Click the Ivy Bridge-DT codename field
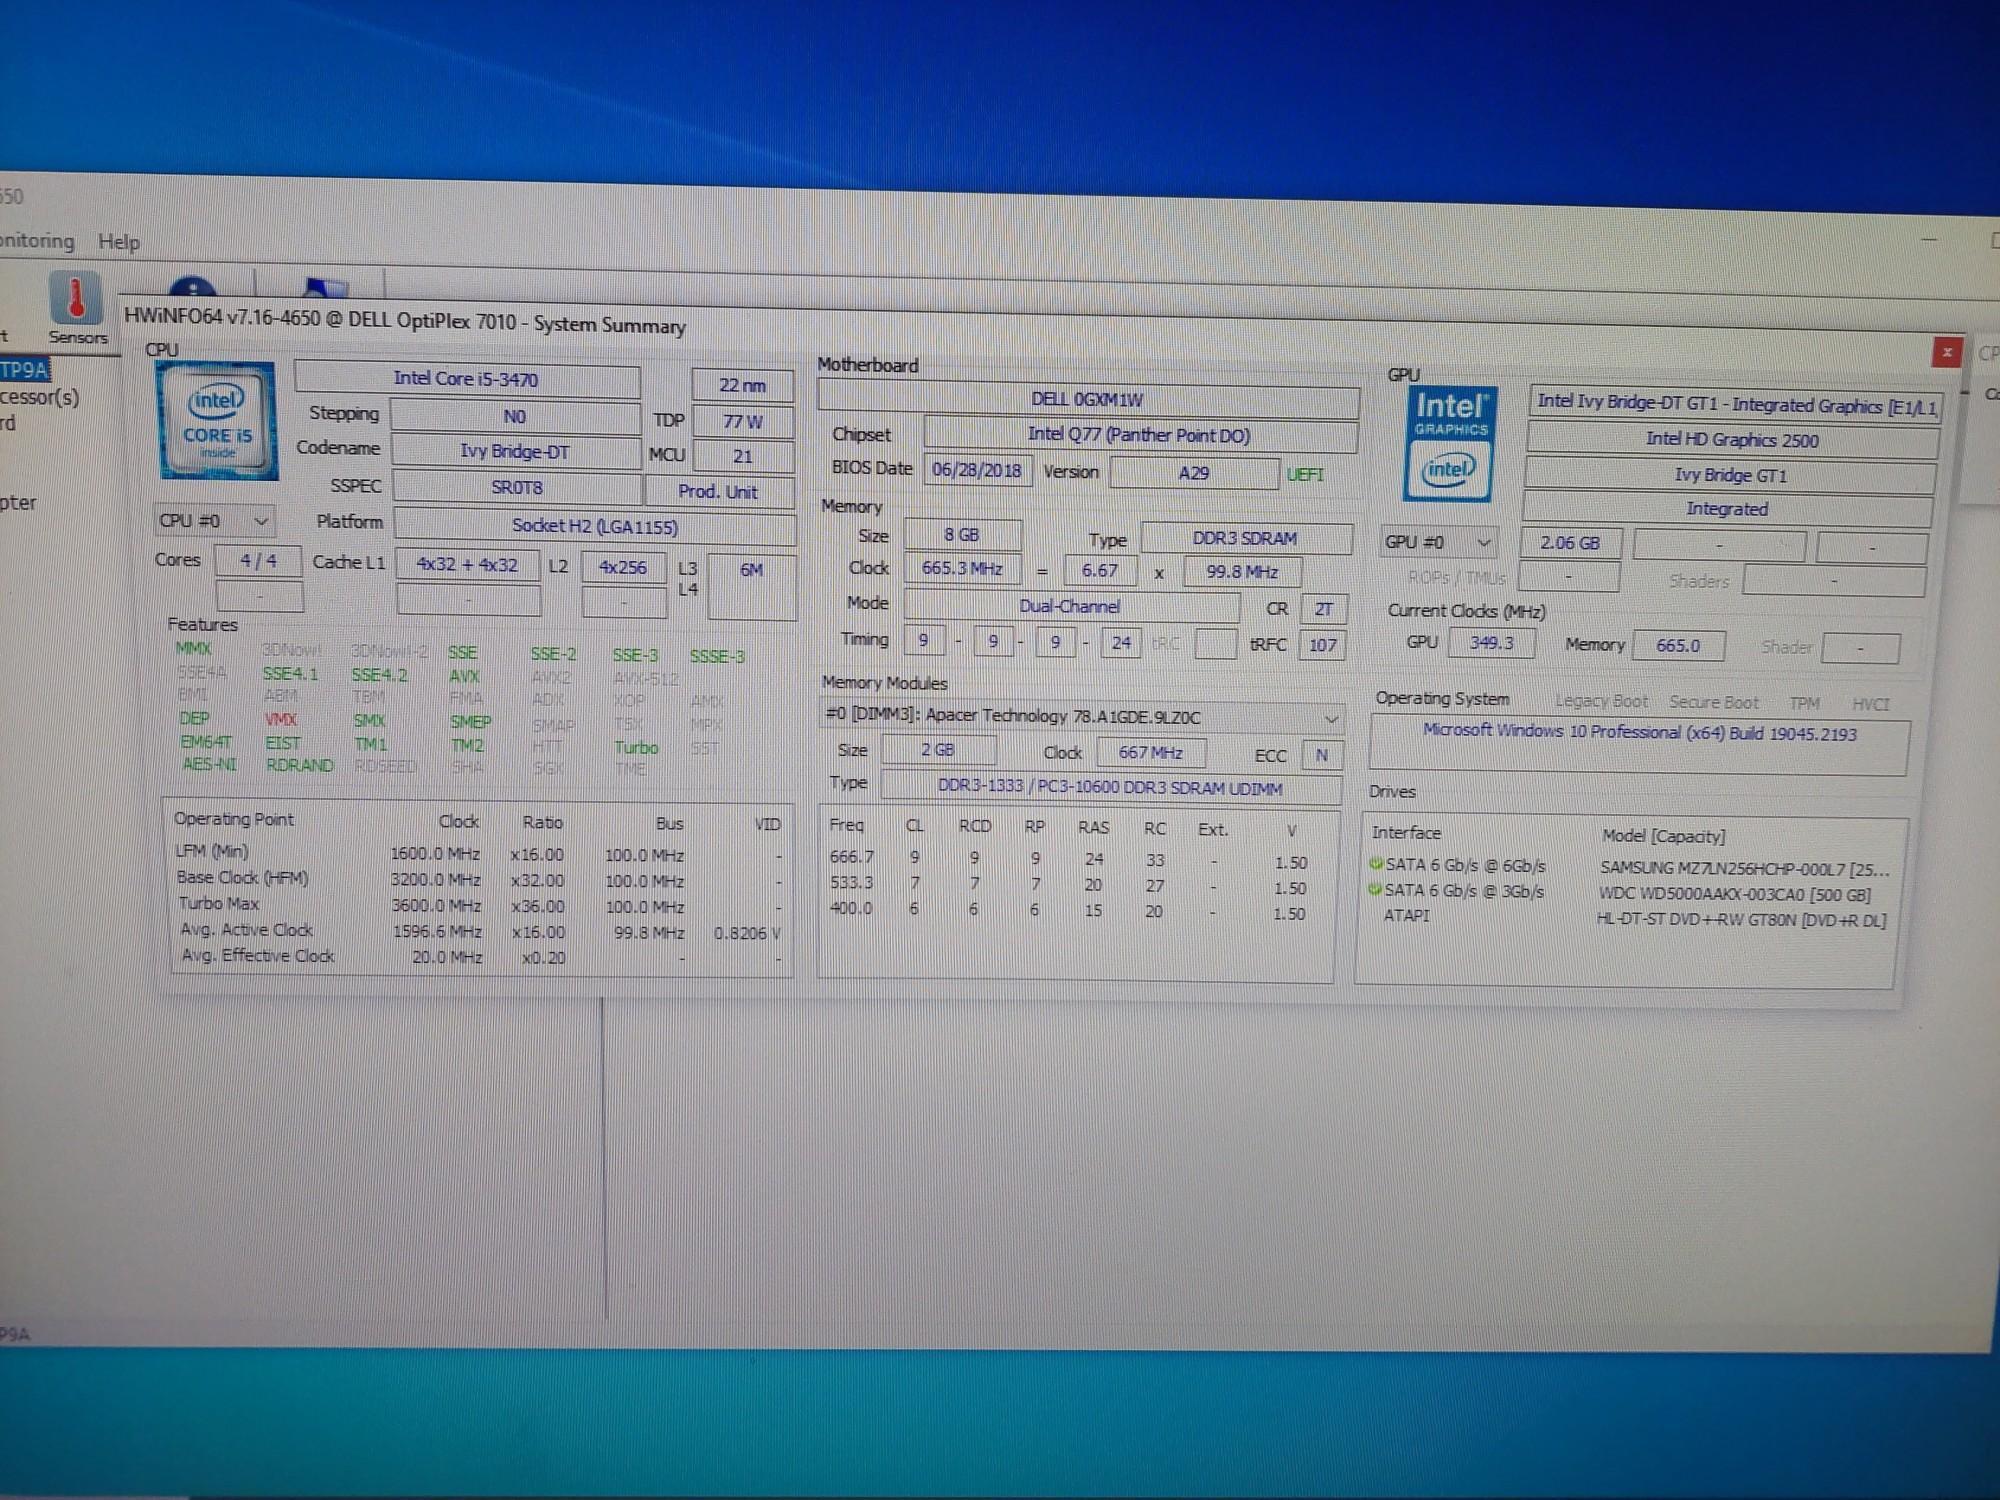 coord(515,451)
